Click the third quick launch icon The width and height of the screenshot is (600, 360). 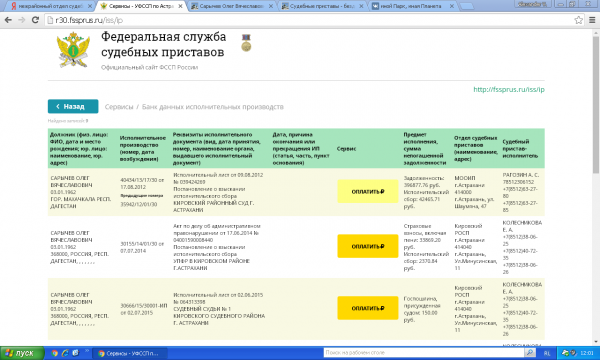point(75,353)
